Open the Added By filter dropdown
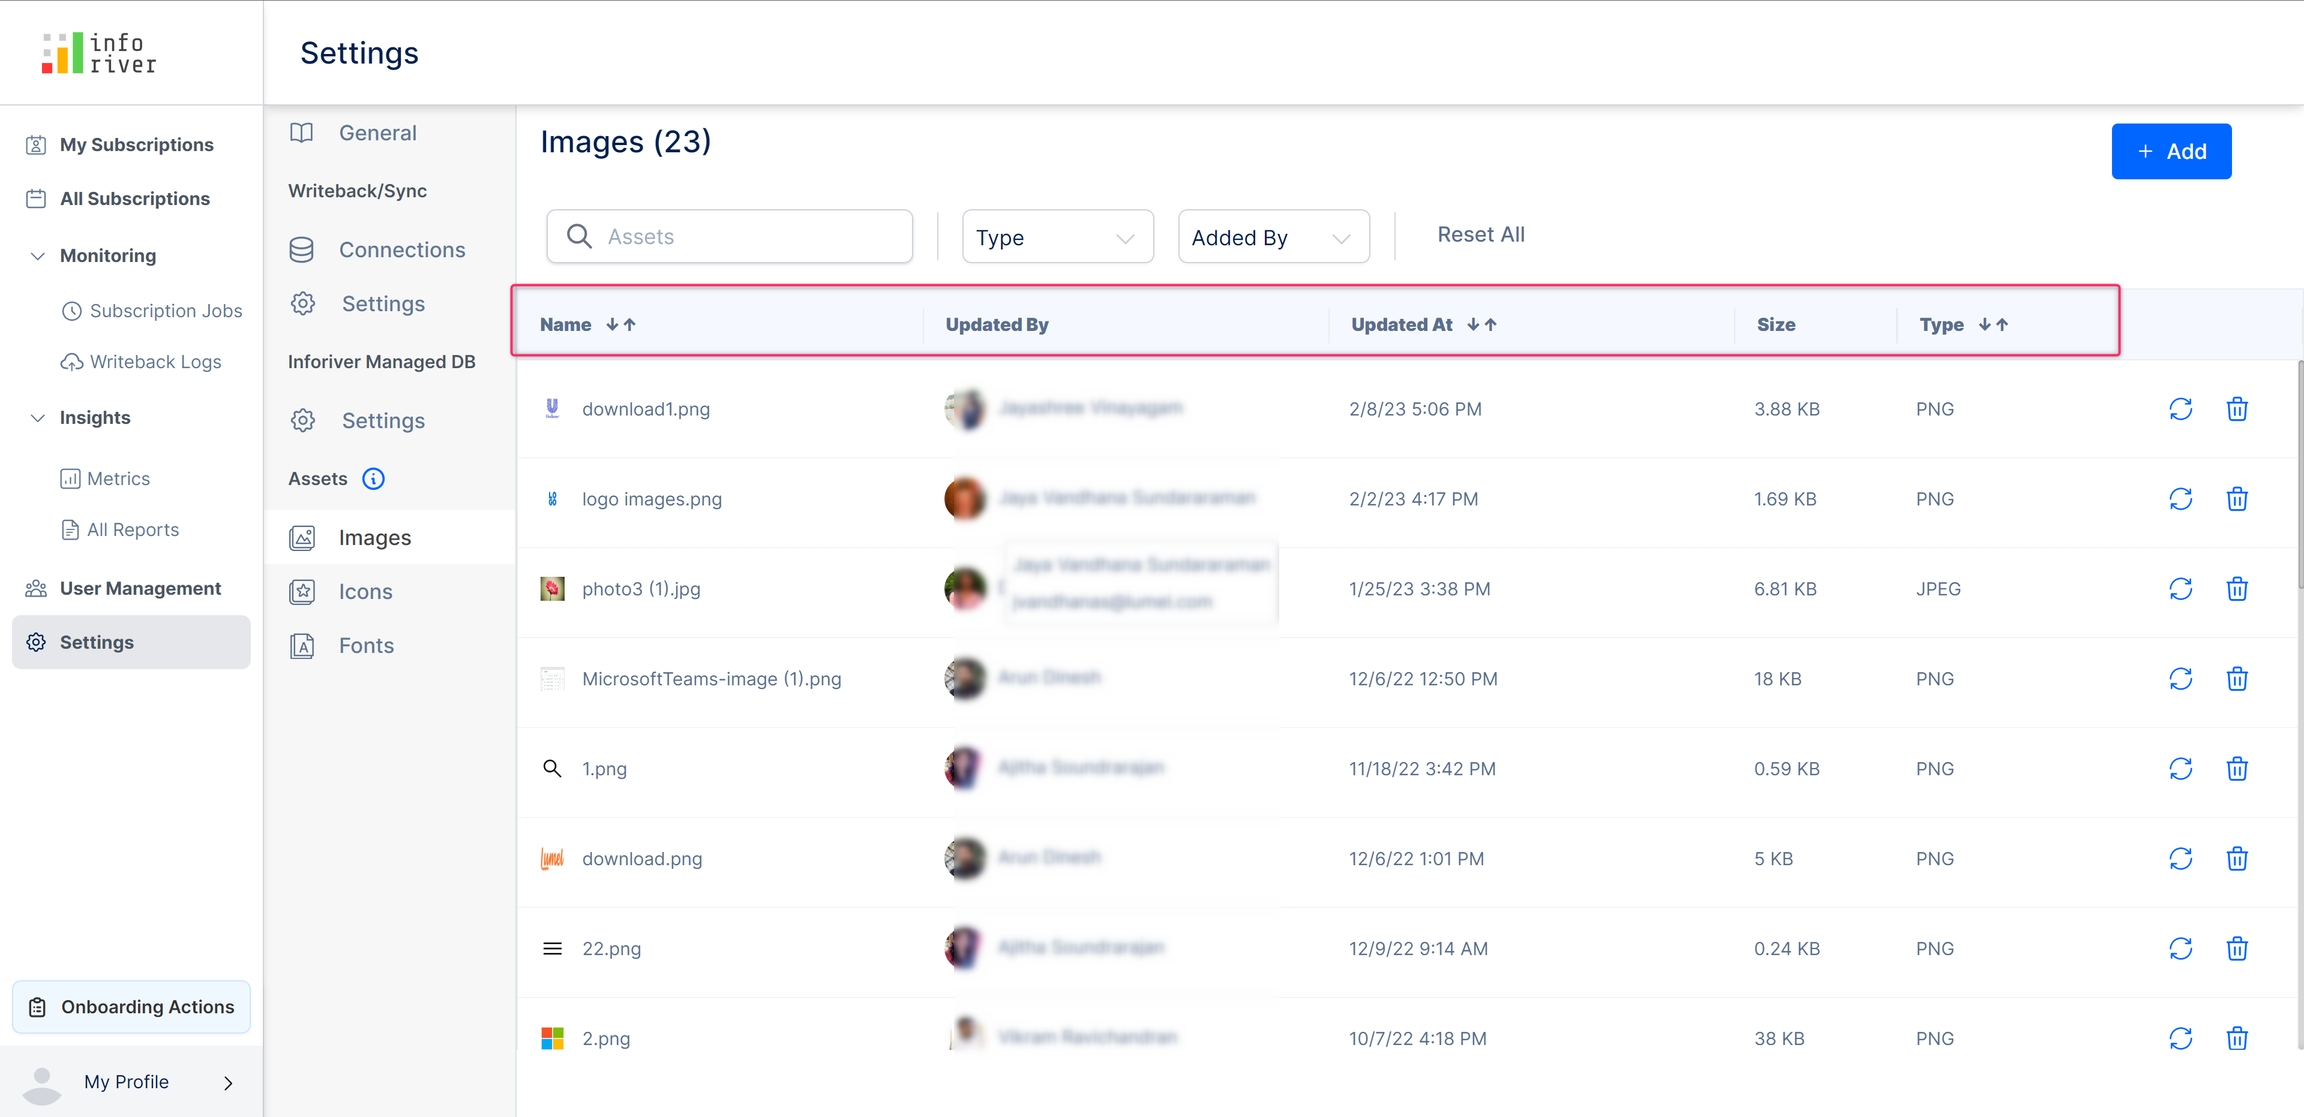The image size is (2304, 1117). [1273, 237]
